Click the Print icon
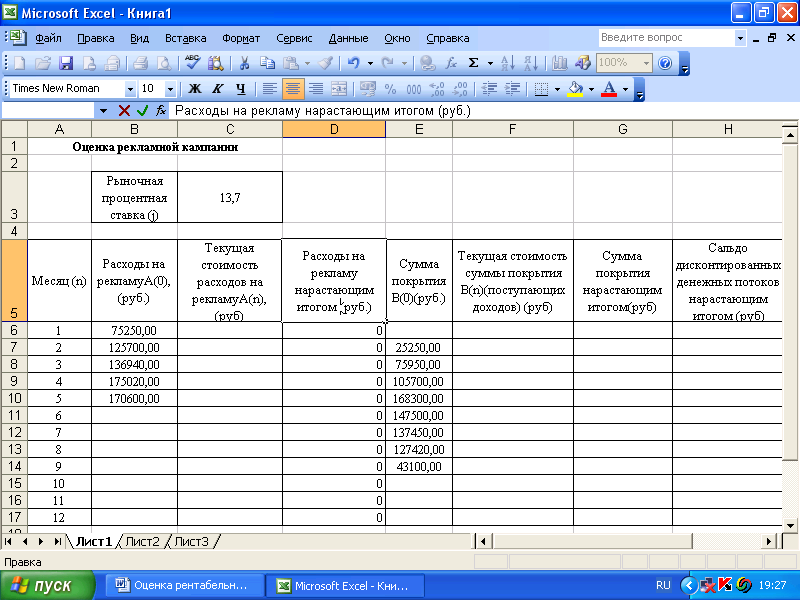Screen dimensions: 800x600 pyautogui.click(x=140, y=63)
